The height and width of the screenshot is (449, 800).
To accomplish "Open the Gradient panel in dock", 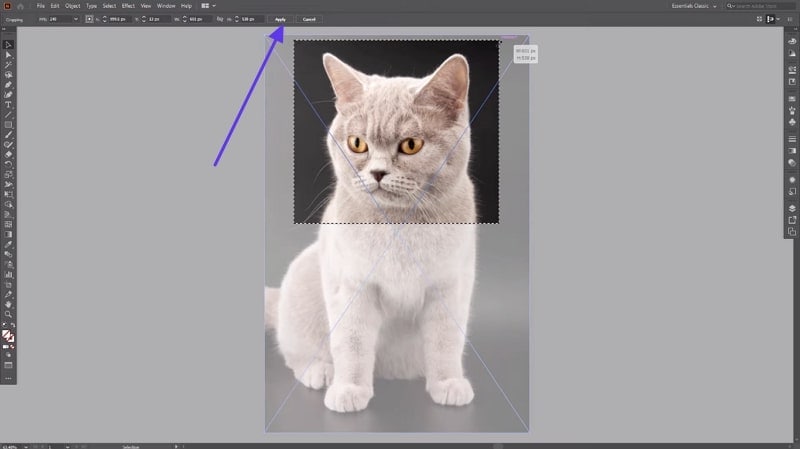I will coord(792,151).
